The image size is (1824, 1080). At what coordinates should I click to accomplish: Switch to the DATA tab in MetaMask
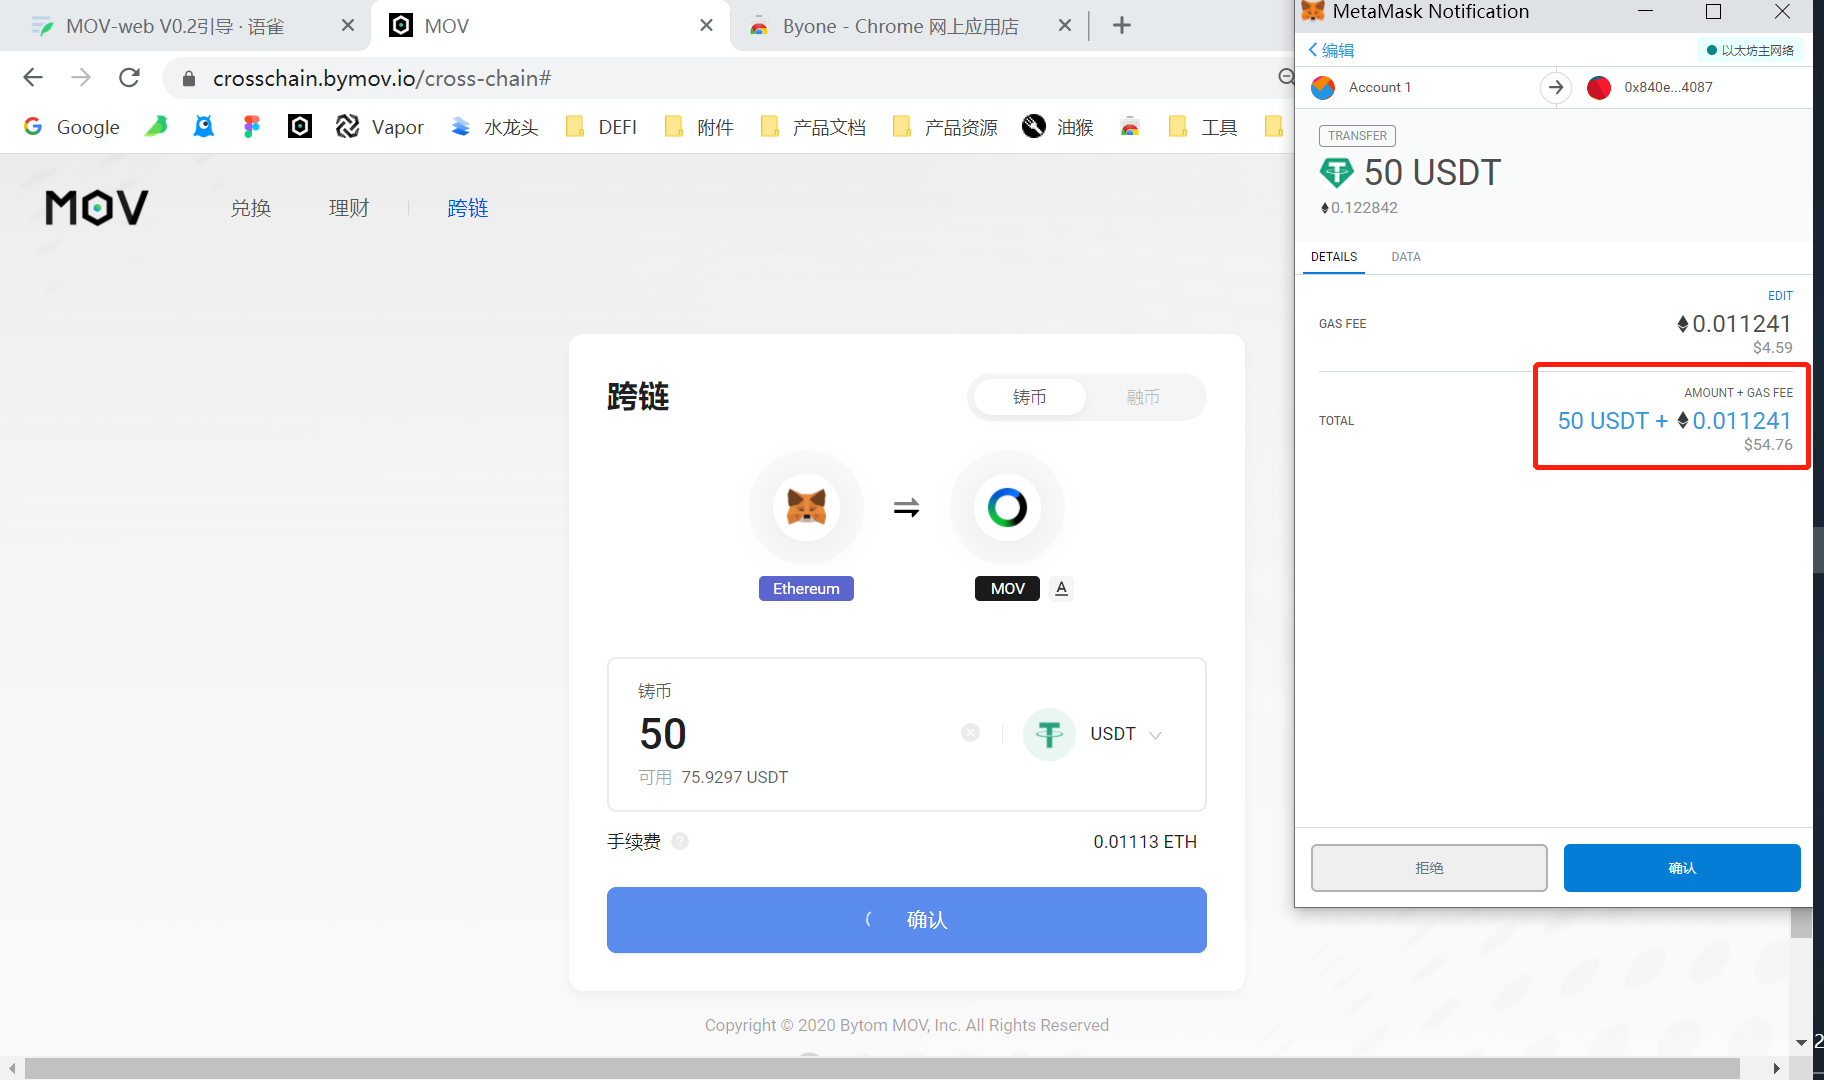pos(1405,257)
